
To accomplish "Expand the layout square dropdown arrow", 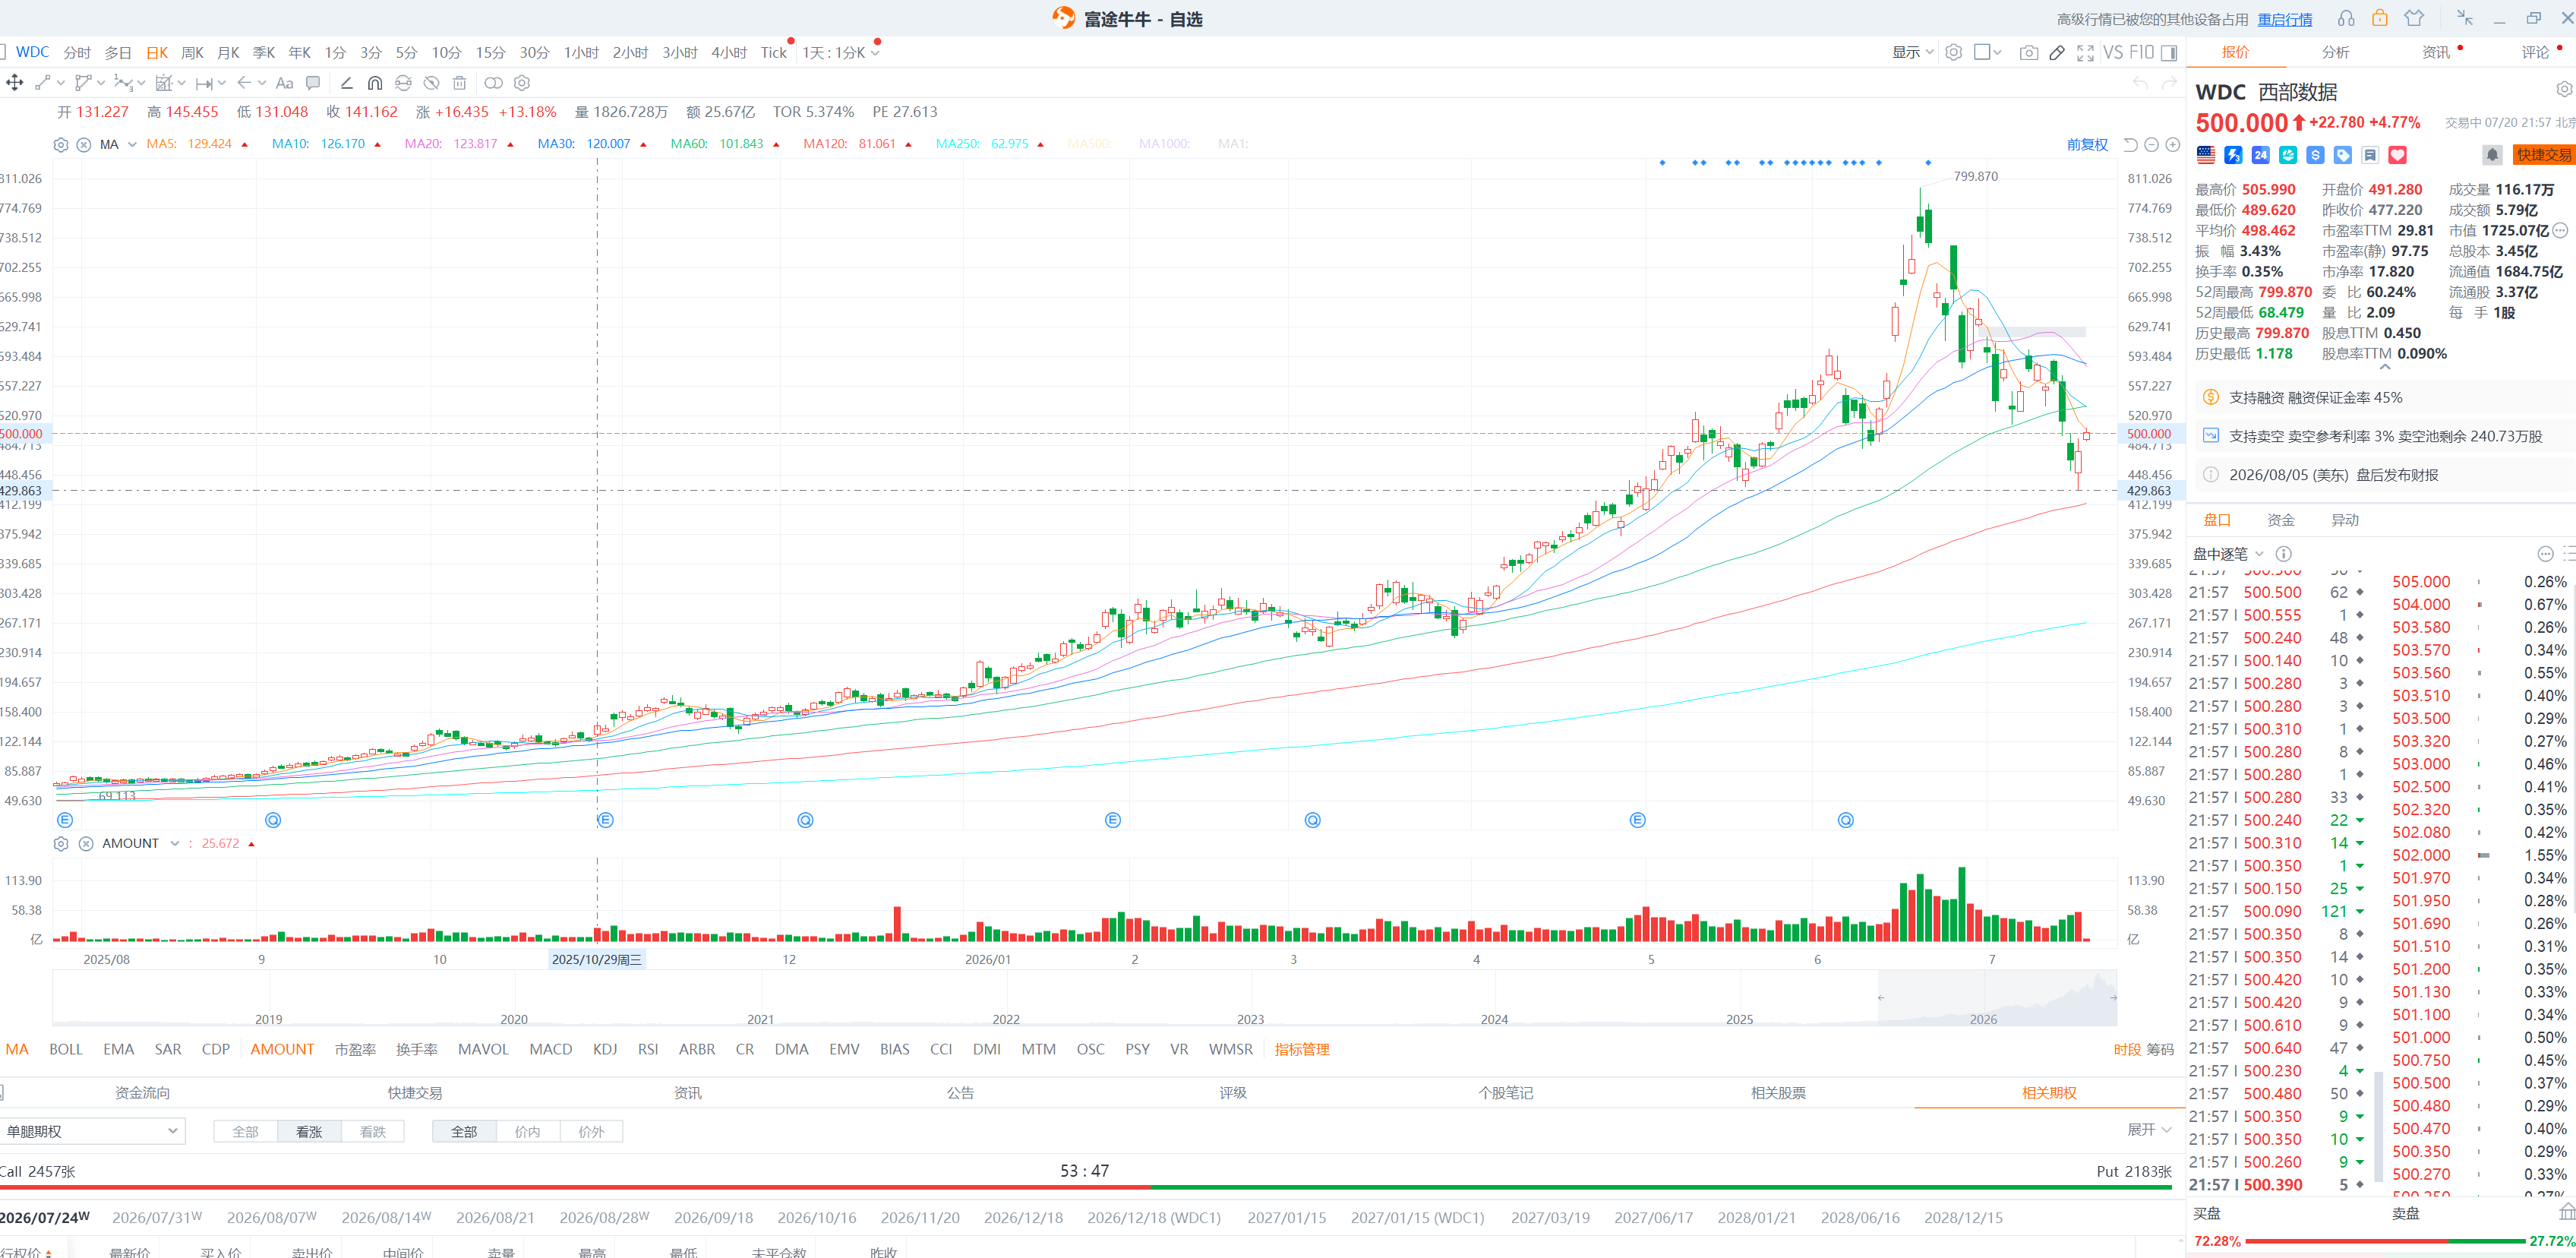I will click(1997, 53).
